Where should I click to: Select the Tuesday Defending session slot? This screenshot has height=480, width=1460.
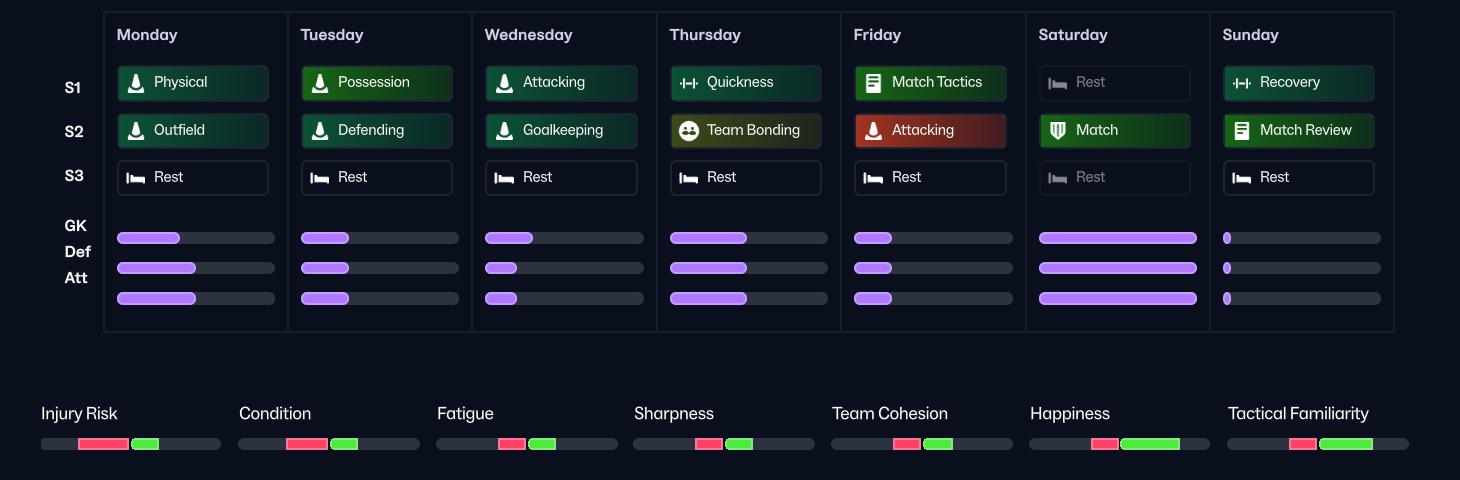377,131
